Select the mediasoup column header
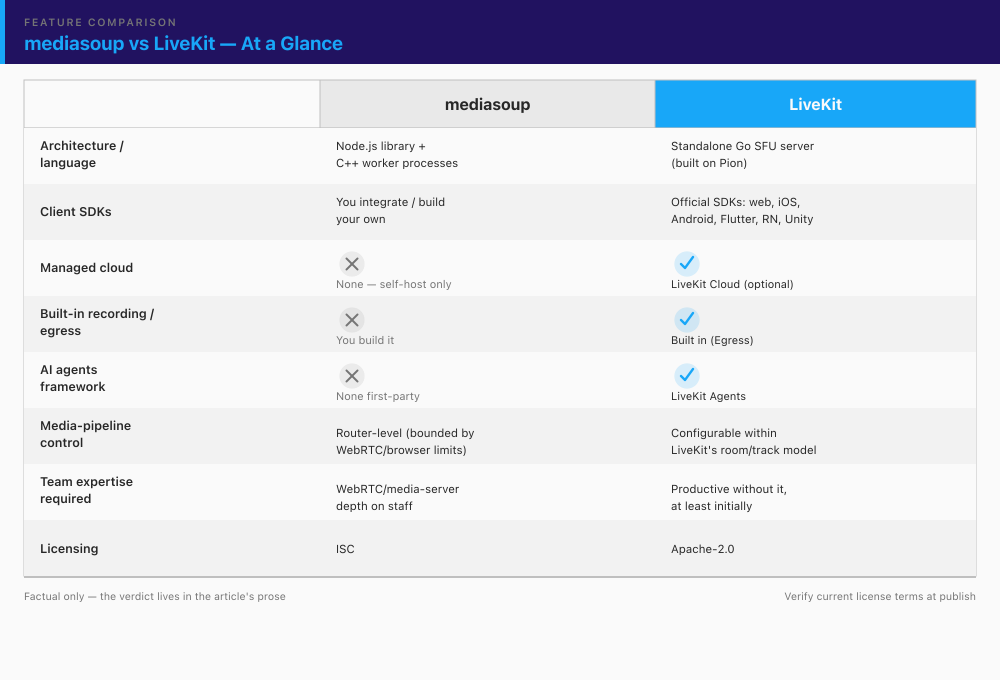The width and height of the screenshot is (1000, 680). tap(487, 104)
